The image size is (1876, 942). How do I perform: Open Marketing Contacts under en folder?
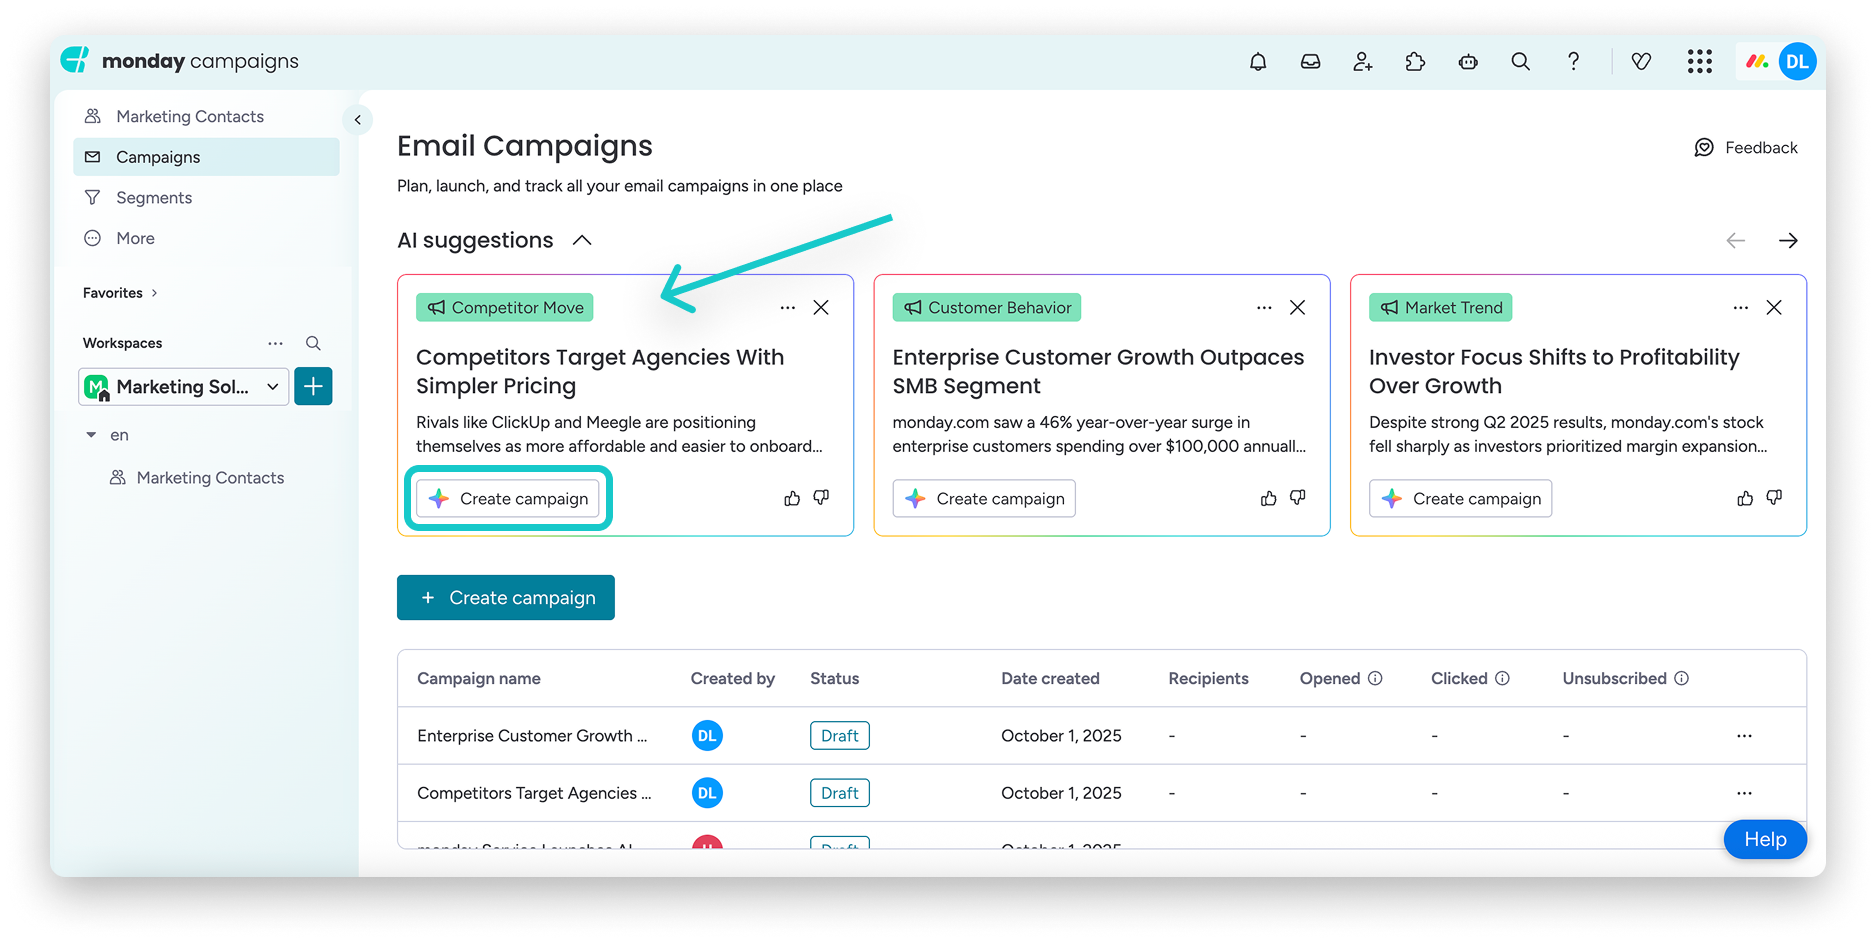(x=210, y=478)
